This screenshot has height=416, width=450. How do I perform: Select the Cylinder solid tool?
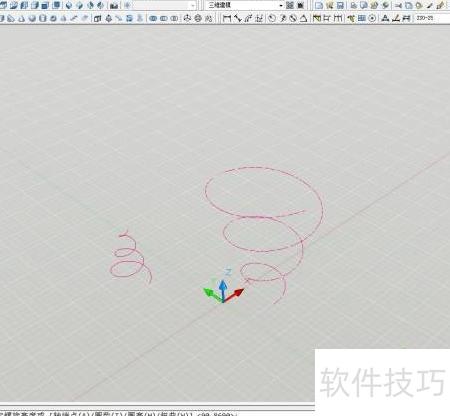(43, 18)
